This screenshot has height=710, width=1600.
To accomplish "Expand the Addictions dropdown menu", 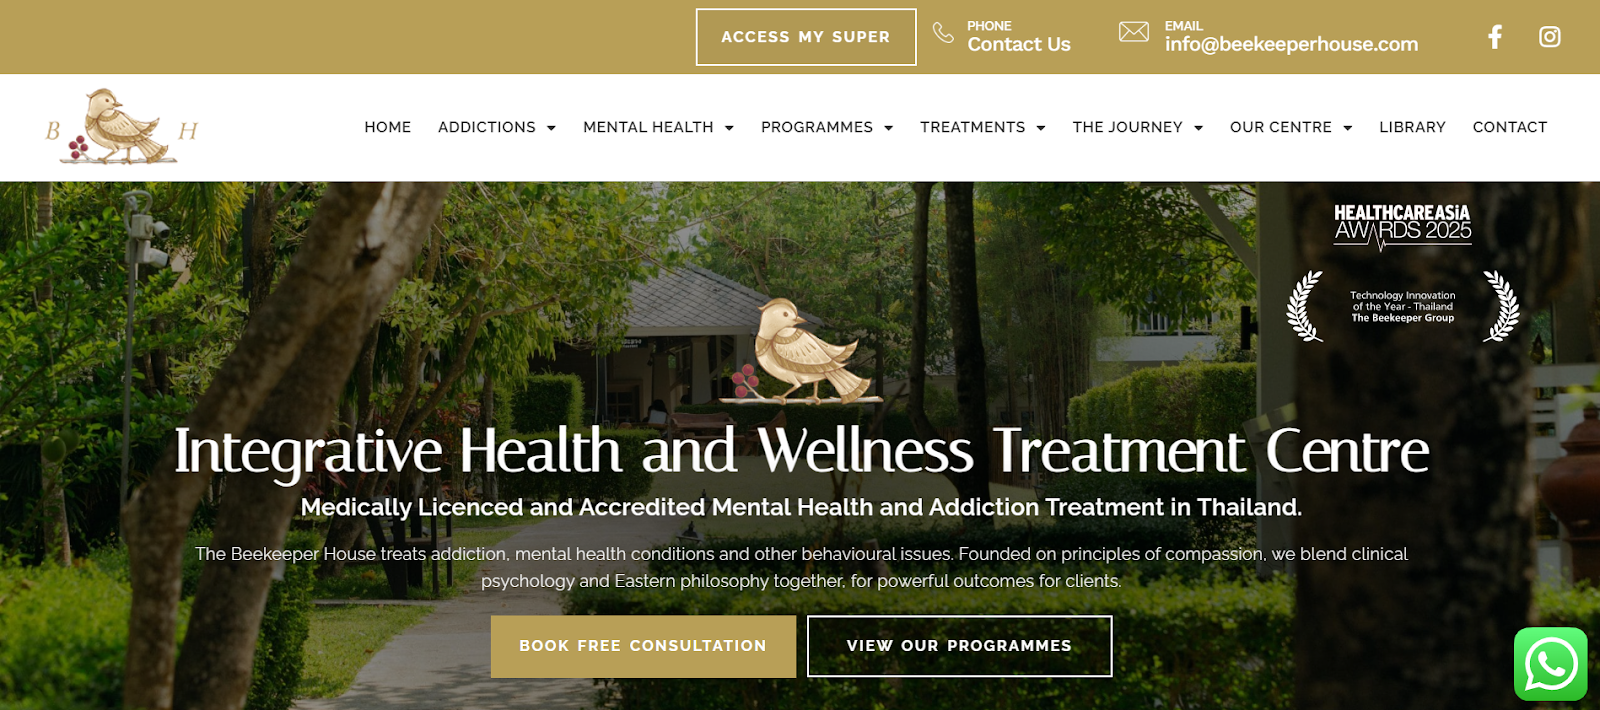I will [x=497, y=127].
